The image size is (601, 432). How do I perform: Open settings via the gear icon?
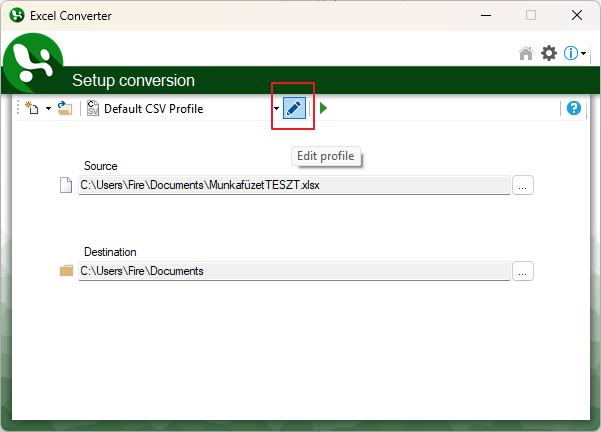point(548,53)
